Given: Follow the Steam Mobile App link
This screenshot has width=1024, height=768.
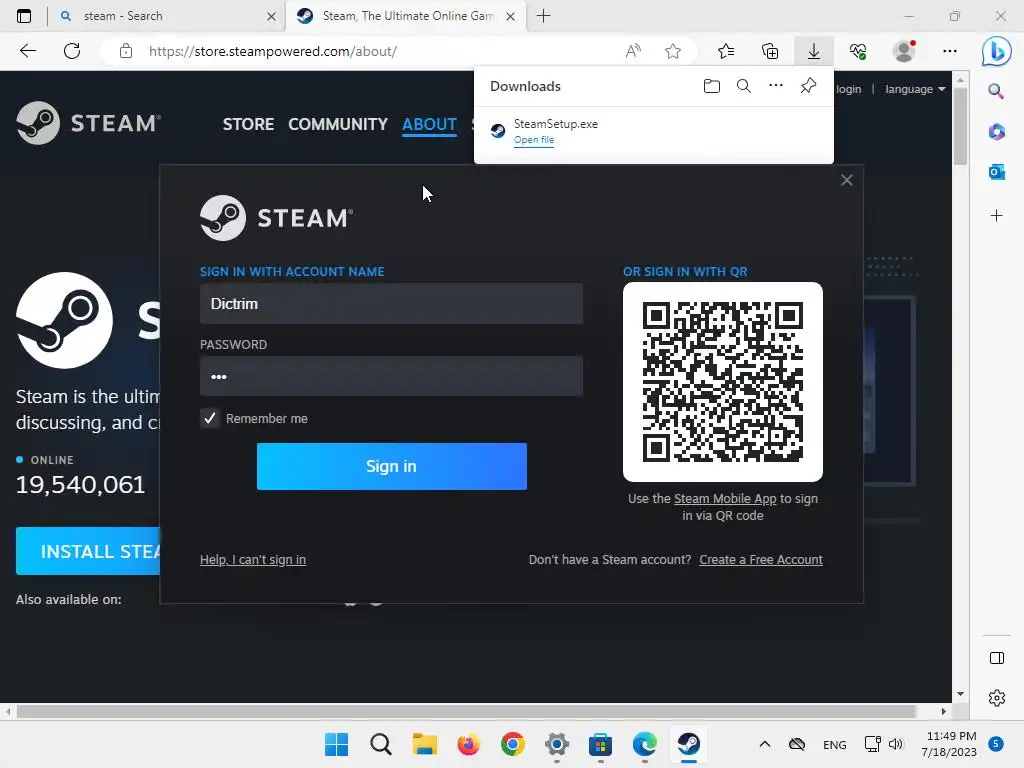Looking at the screenshot, I should point(725,499).
